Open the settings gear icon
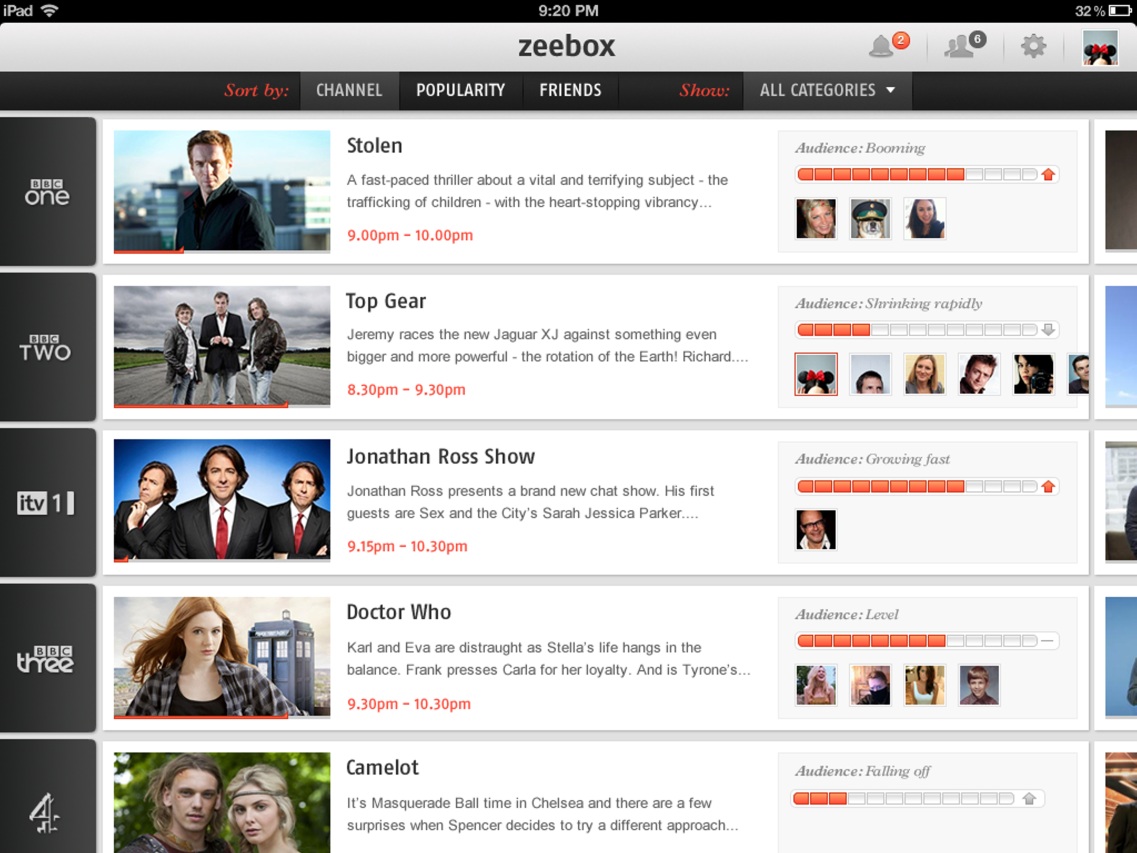The image size is (1137, 853). 1033,46
